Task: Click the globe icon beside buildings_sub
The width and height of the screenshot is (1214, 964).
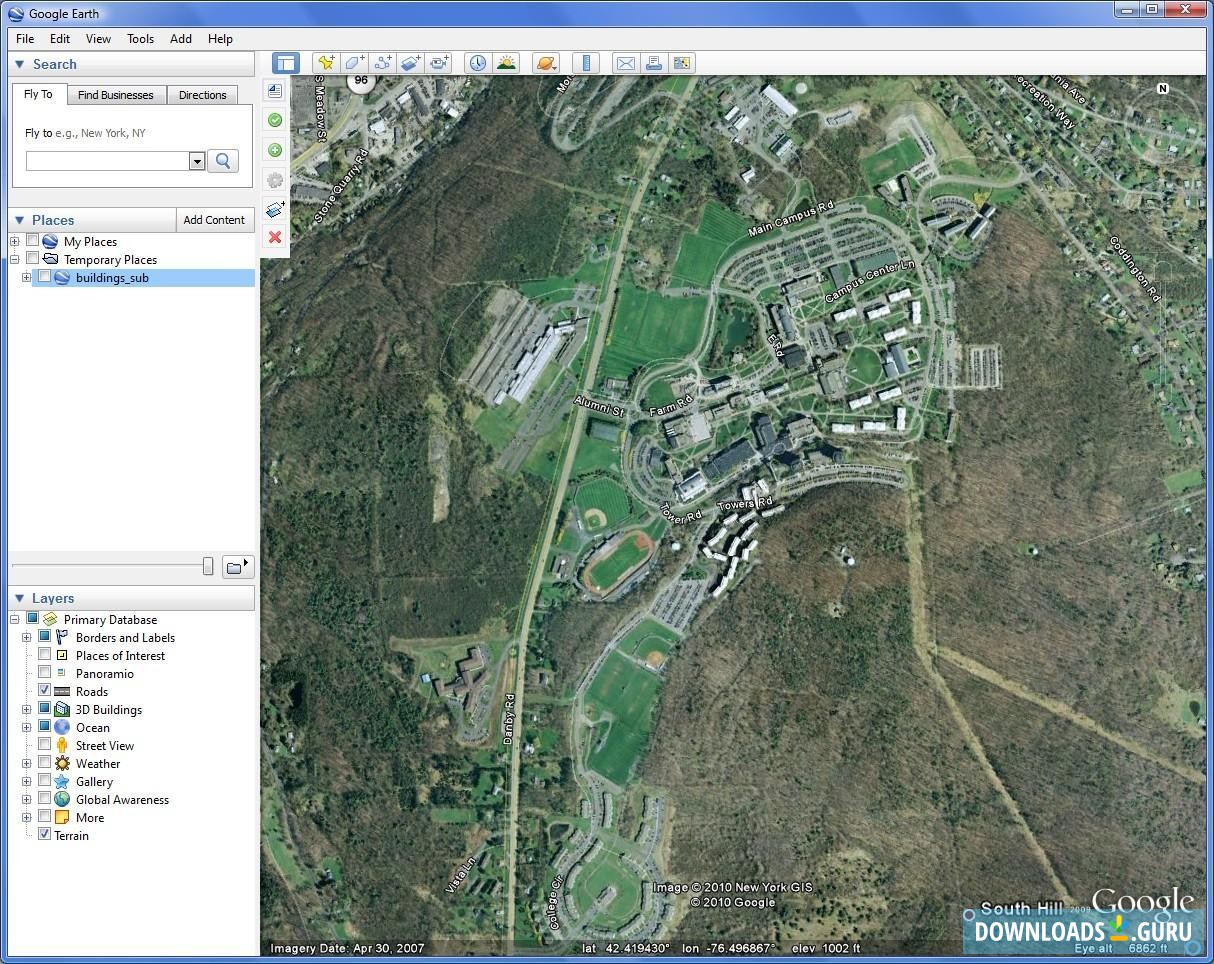Action: (62, 278)
